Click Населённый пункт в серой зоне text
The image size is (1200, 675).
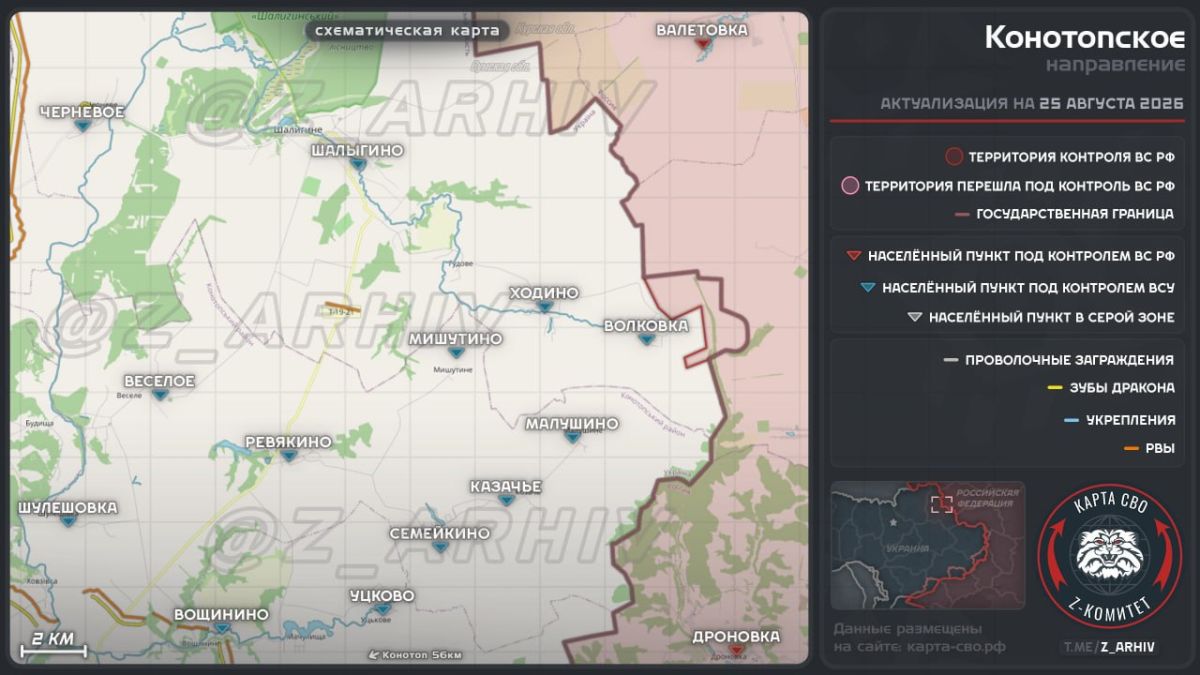click(1052, 318)
